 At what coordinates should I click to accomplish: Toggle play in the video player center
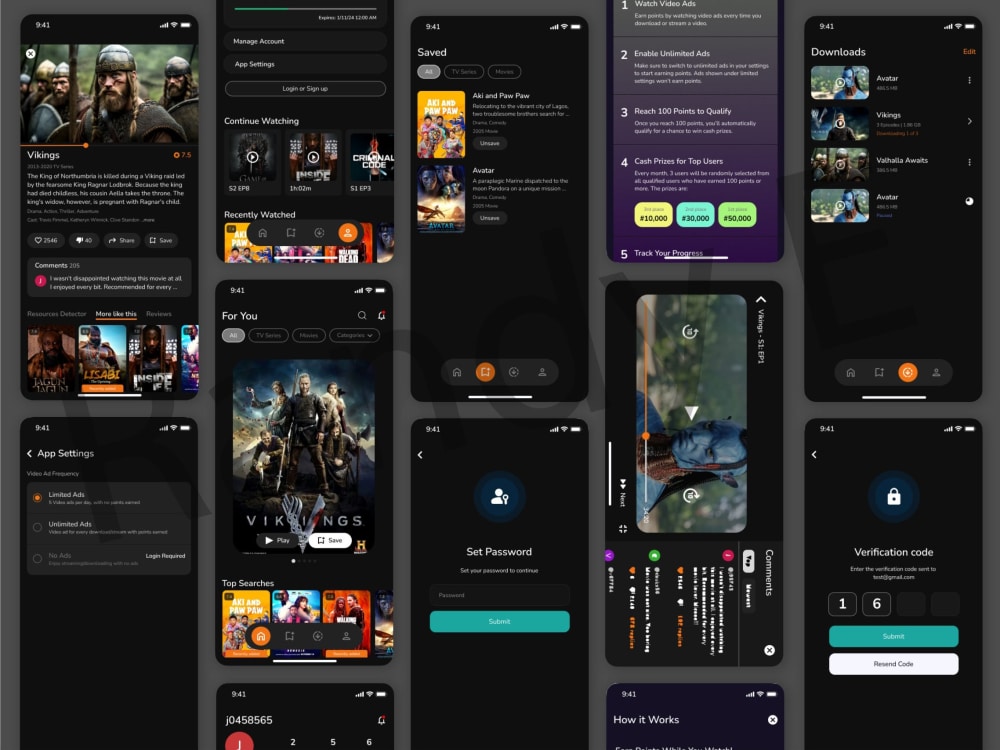(691, 413)
